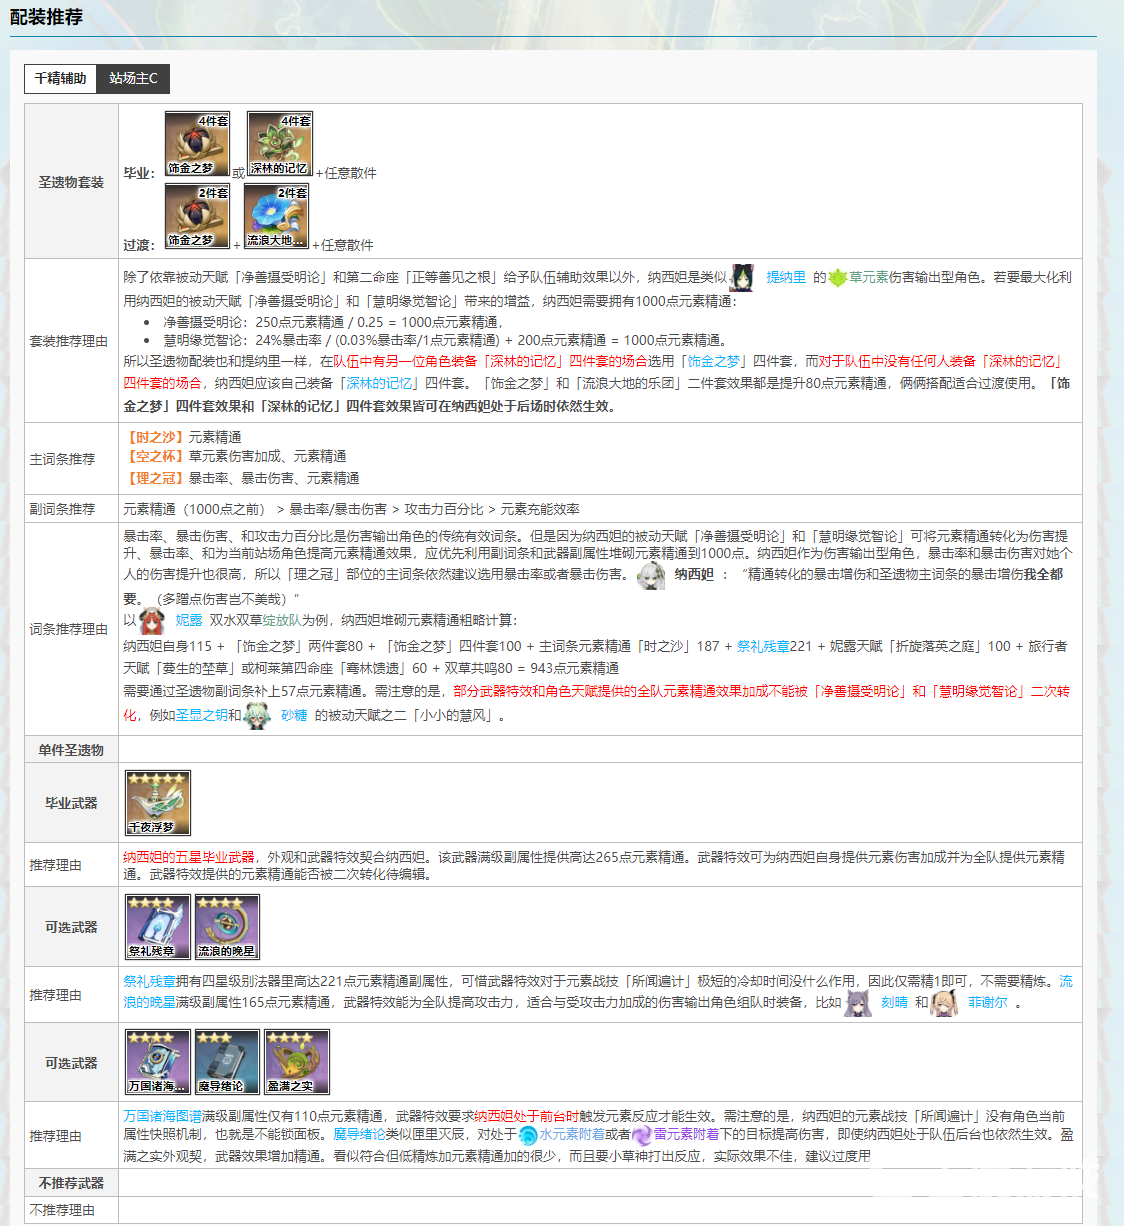Open the 祭礼残章 link in 词条推荐理由
The image size is (1124, 1226).
[763, 646]
